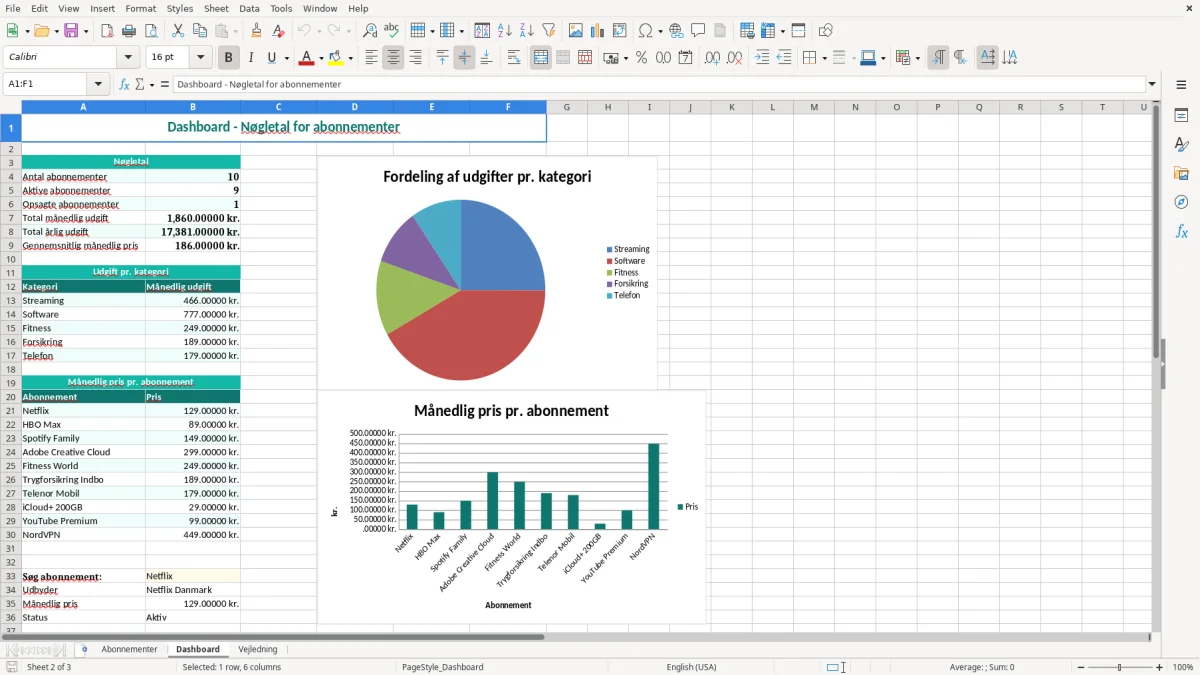
Task: Open the sidebar Gallery panel
Action: [1181, 173]
